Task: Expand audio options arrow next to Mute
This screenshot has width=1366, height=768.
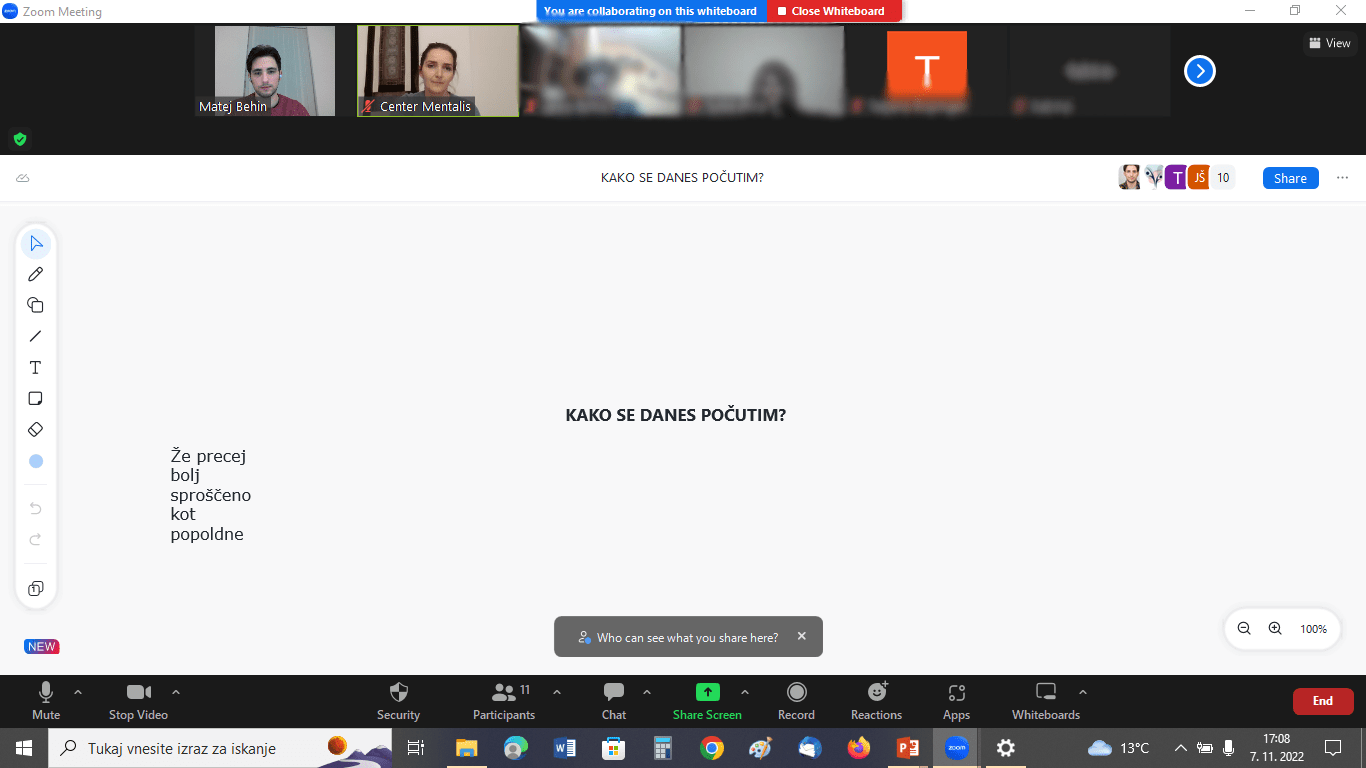Action: pyautogui.click(x=78, y=692)
